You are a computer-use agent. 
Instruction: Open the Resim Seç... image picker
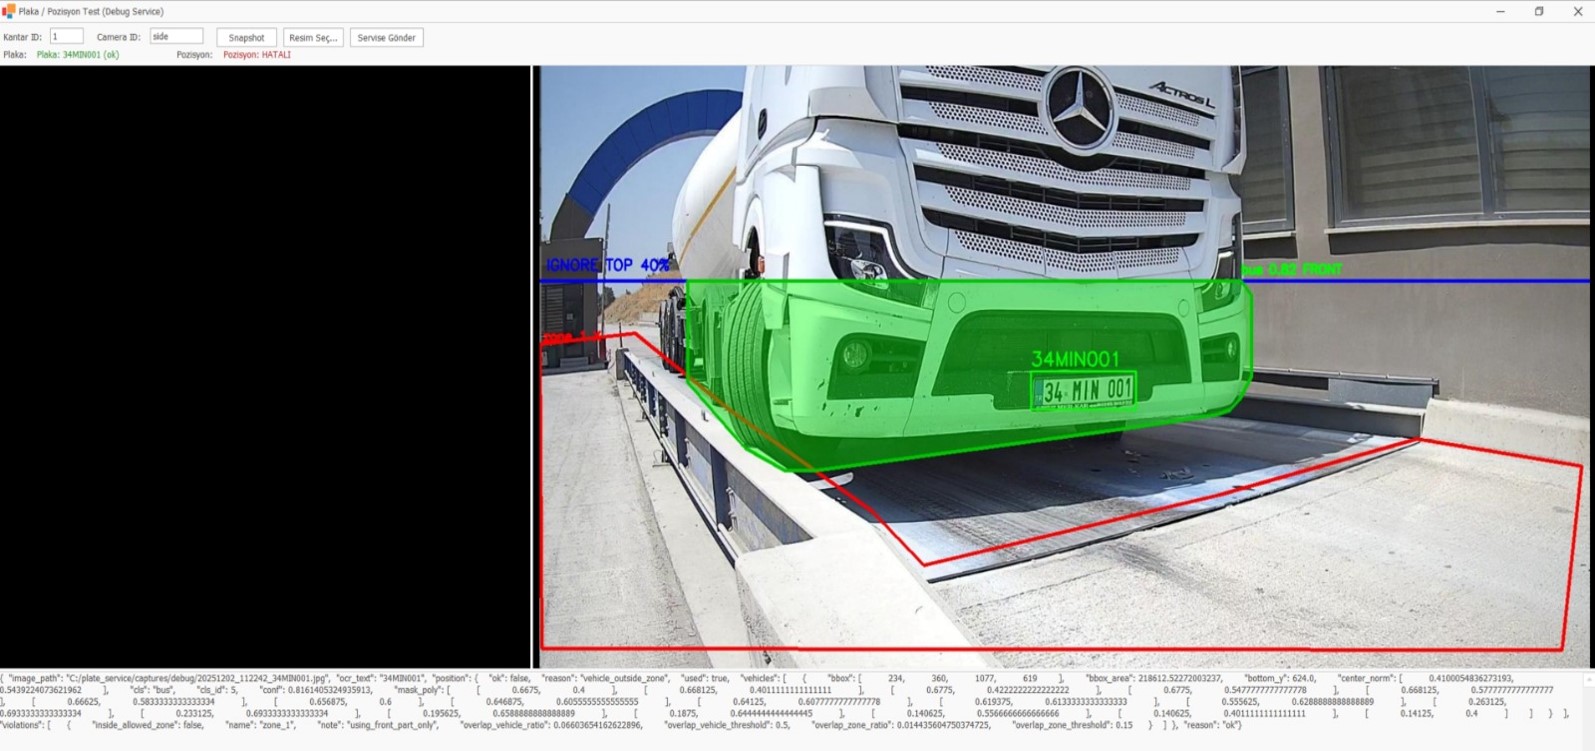[313, 38]
